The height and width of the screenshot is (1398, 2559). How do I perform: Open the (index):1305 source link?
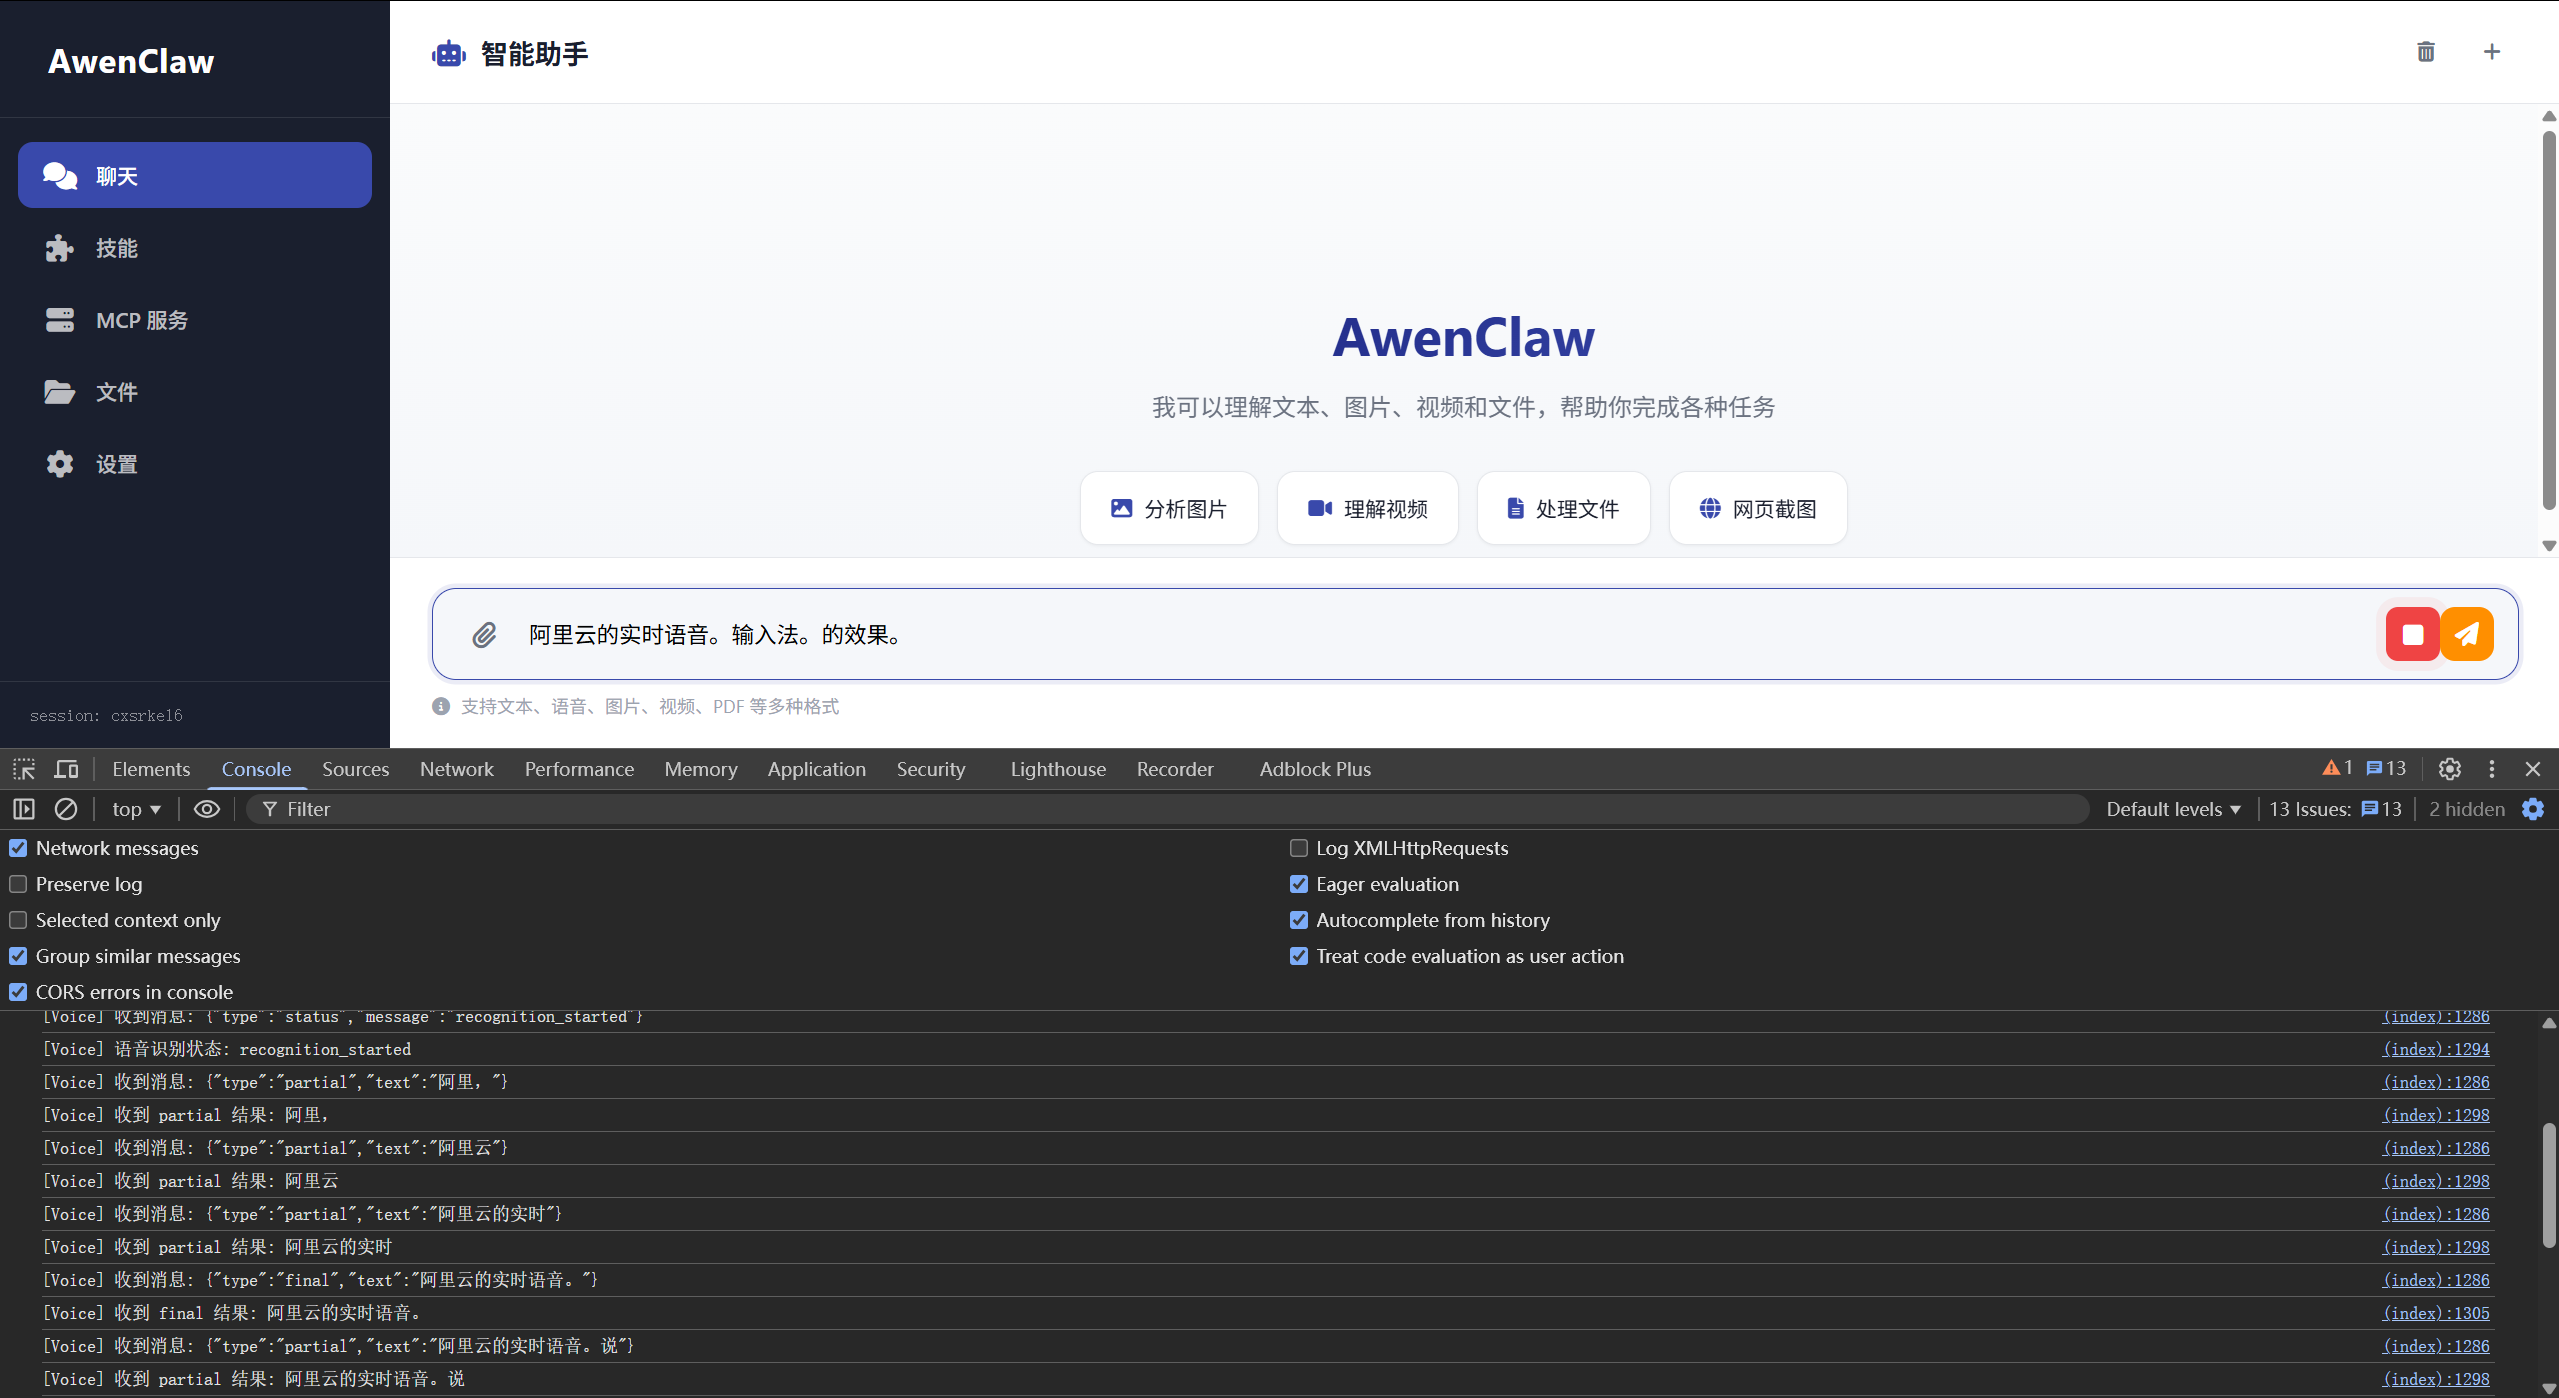coord(2435,1313)
